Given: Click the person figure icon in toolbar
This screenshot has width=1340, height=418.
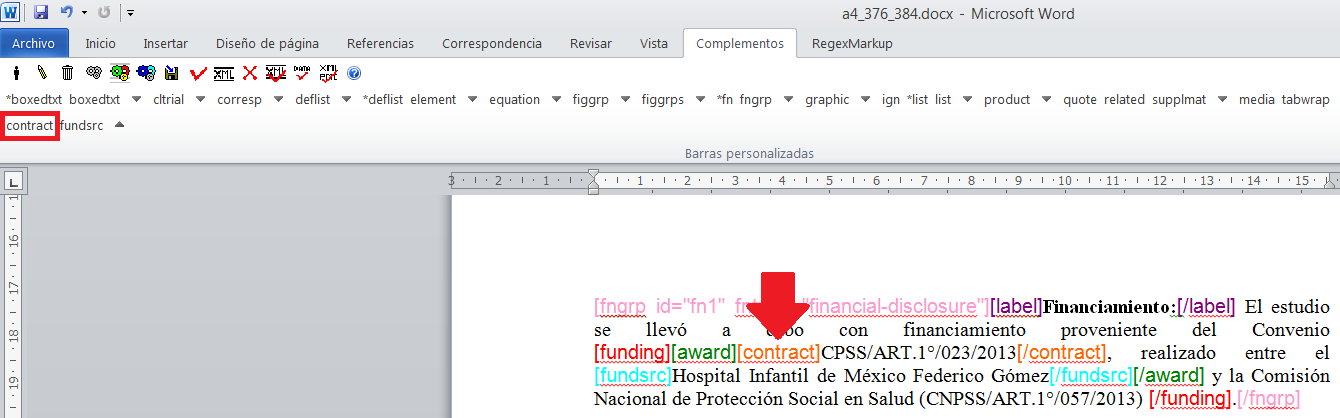Looking at the screenshot, I should click(x=16, y=73).
